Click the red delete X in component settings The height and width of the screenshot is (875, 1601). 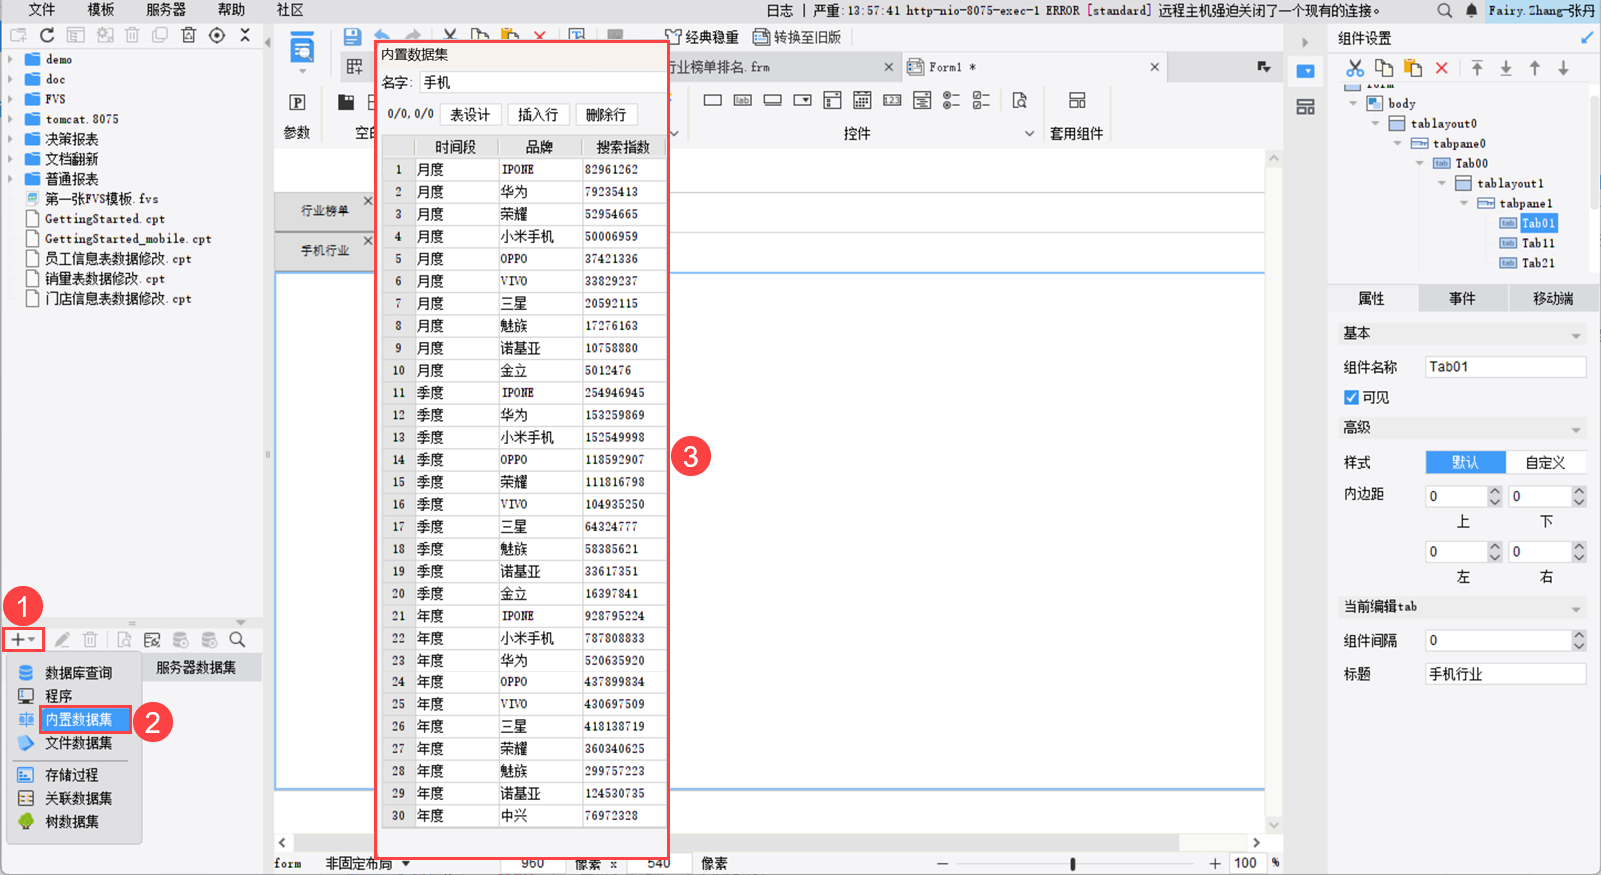coord(1441,68)
